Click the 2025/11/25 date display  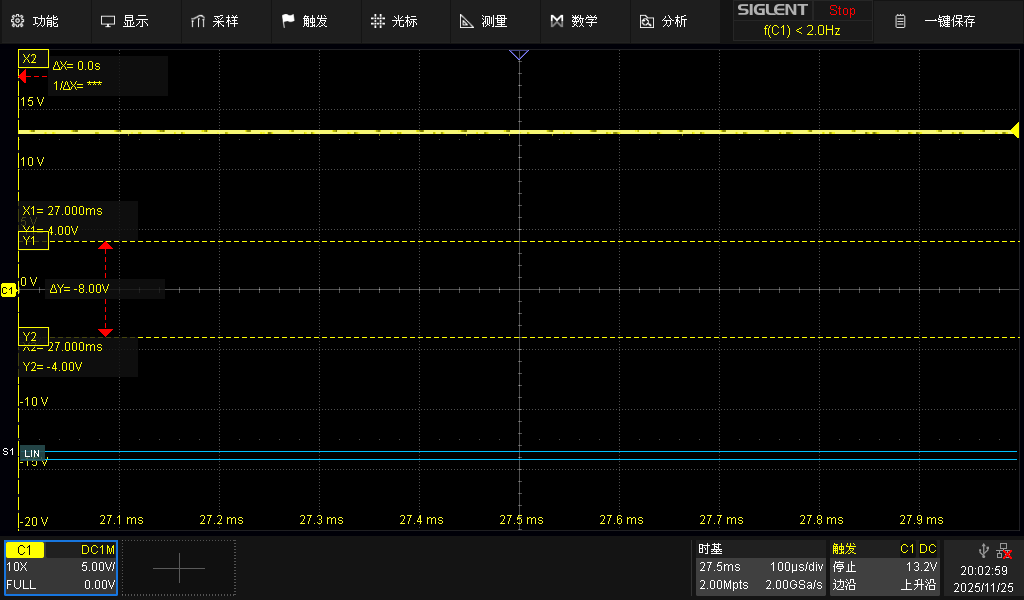tap(984, 588)
